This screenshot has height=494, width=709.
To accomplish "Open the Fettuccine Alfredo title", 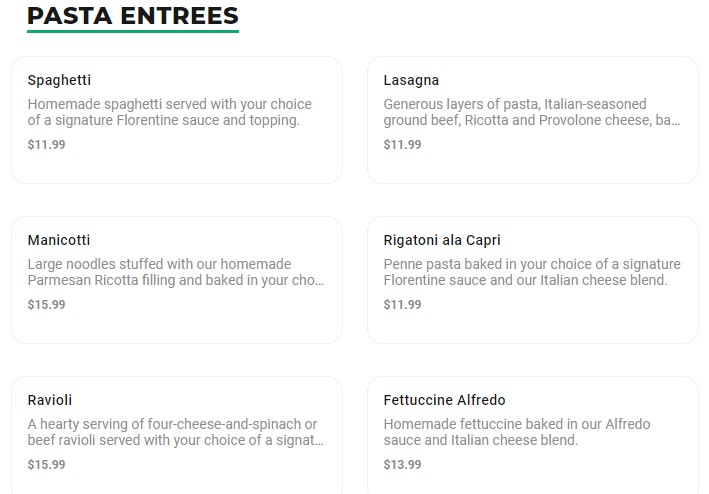I will [x=444, y=400].
